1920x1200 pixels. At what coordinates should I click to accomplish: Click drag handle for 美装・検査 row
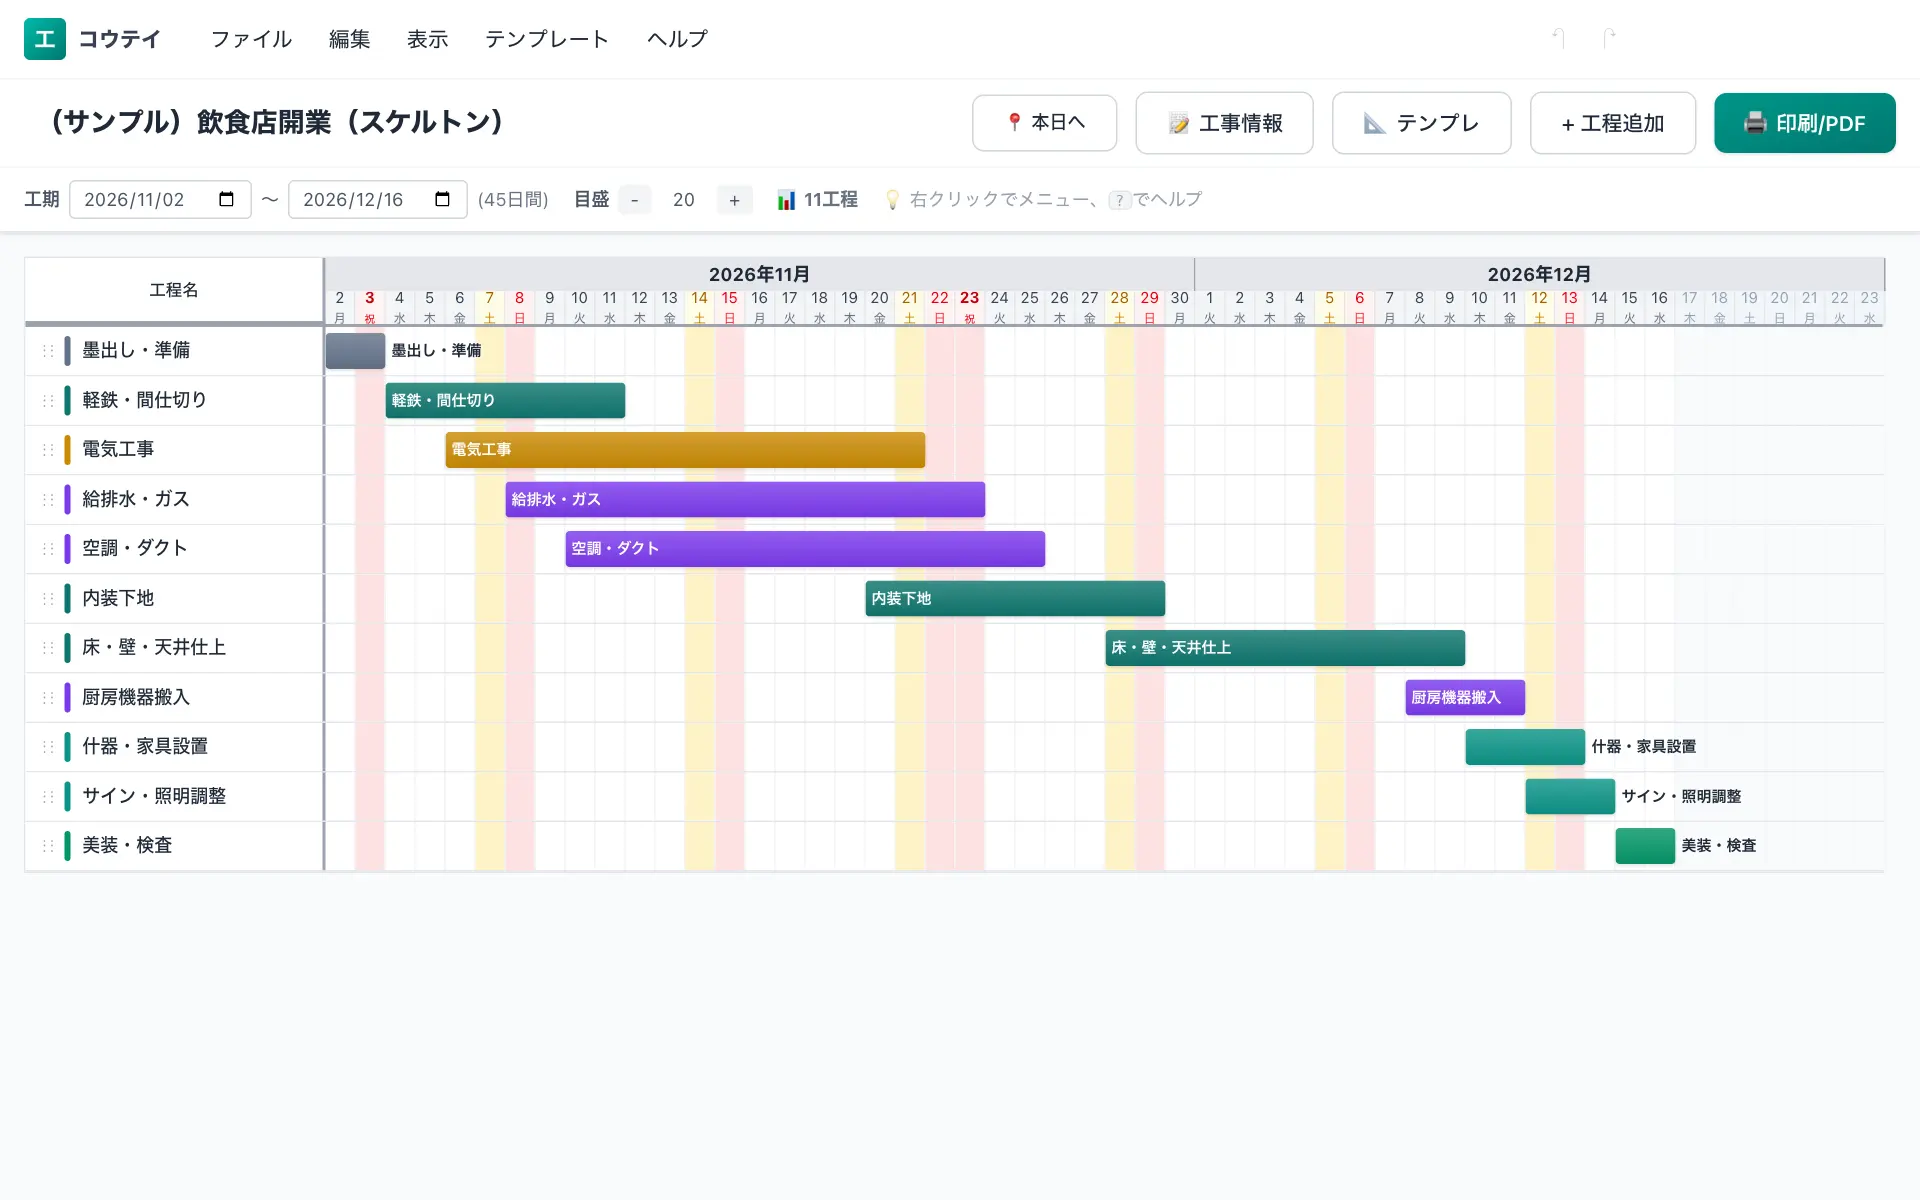pyautogui.click(x=48, y=846)
